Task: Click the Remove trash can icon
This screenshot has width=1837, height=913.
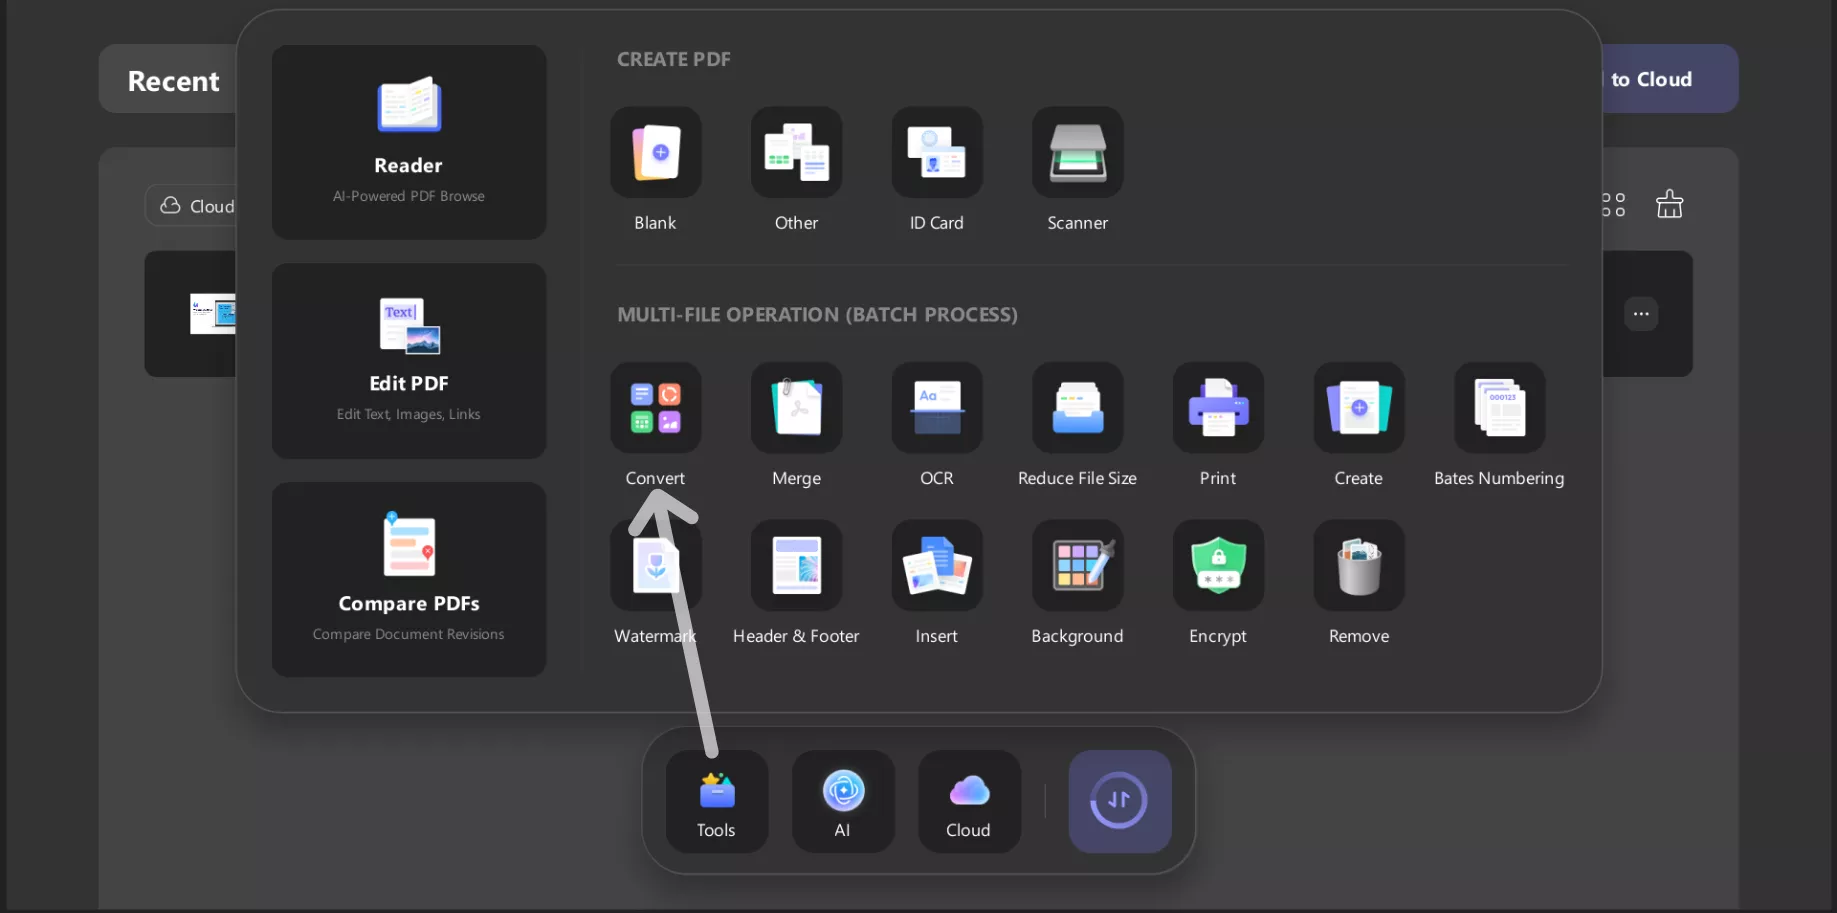Action: tap(1358, 566)
